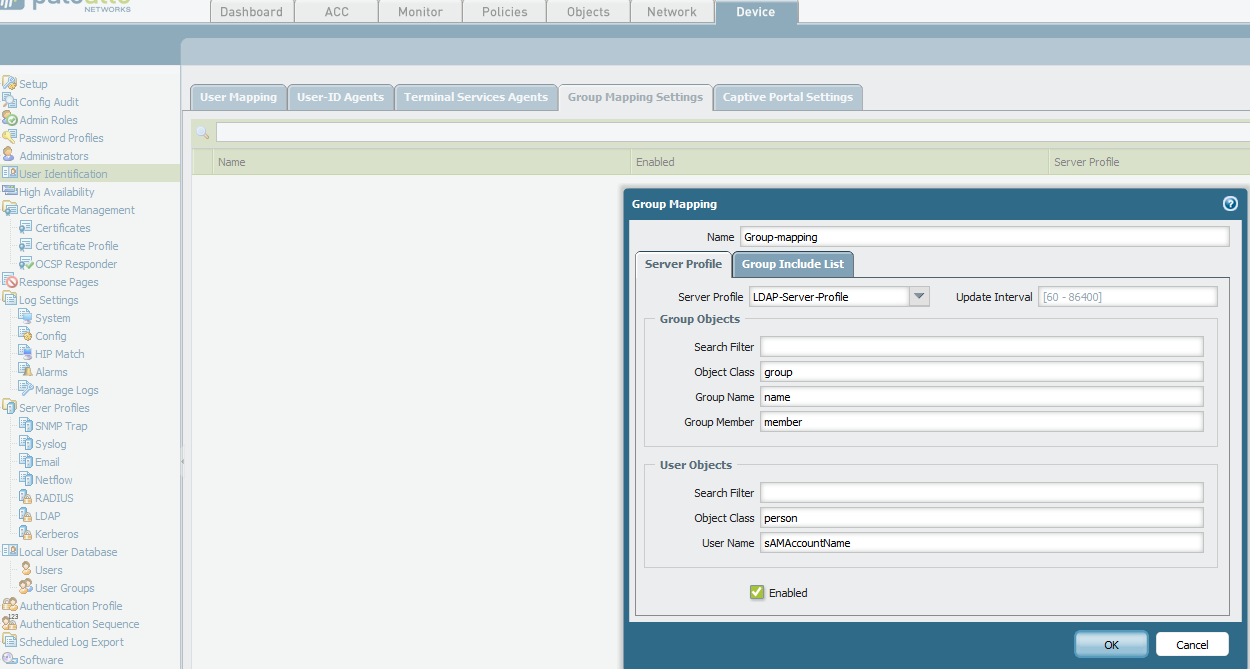Click the search magnifier icon
Image resolution: width=1250 pixels, height=669 pixels.
click(203, 132)
